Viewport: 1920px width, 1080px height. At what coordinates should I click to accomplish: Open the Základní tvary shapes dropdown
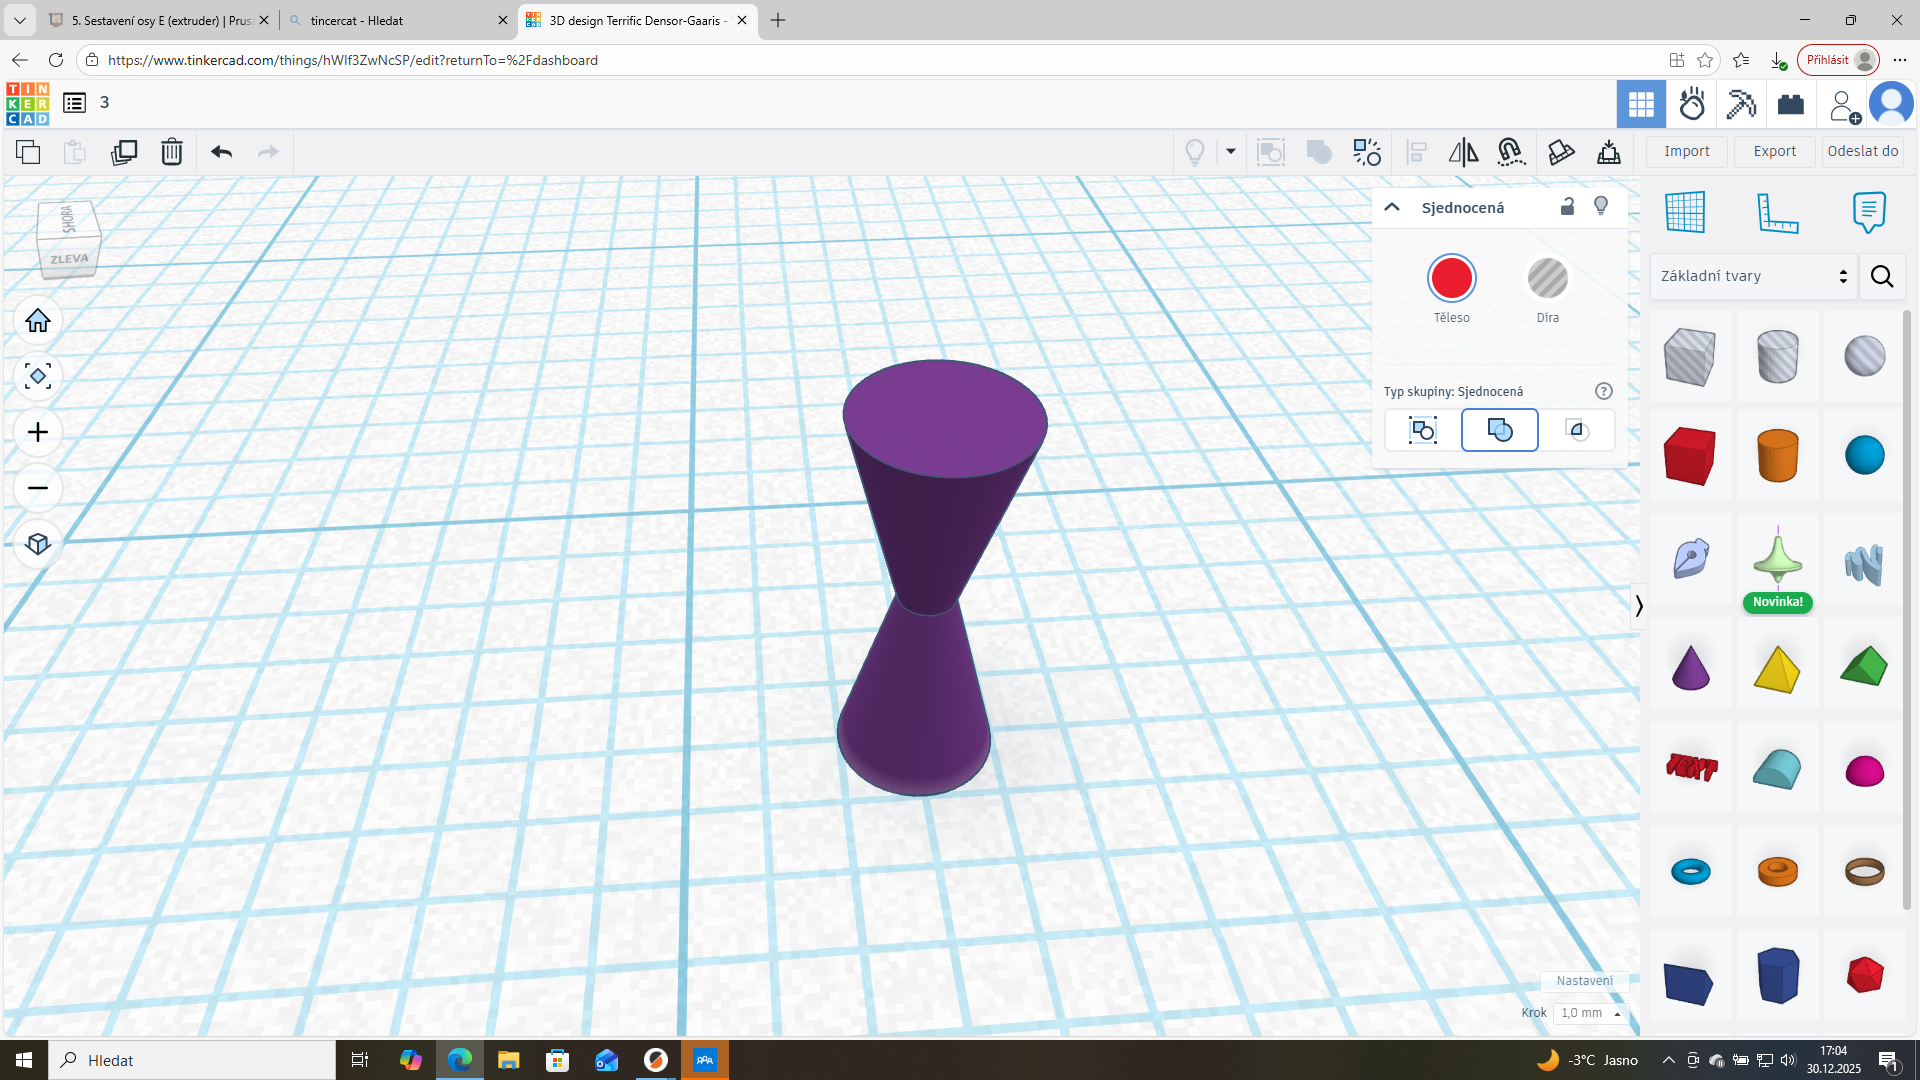pyautogui.click(x=1753, y=276)
